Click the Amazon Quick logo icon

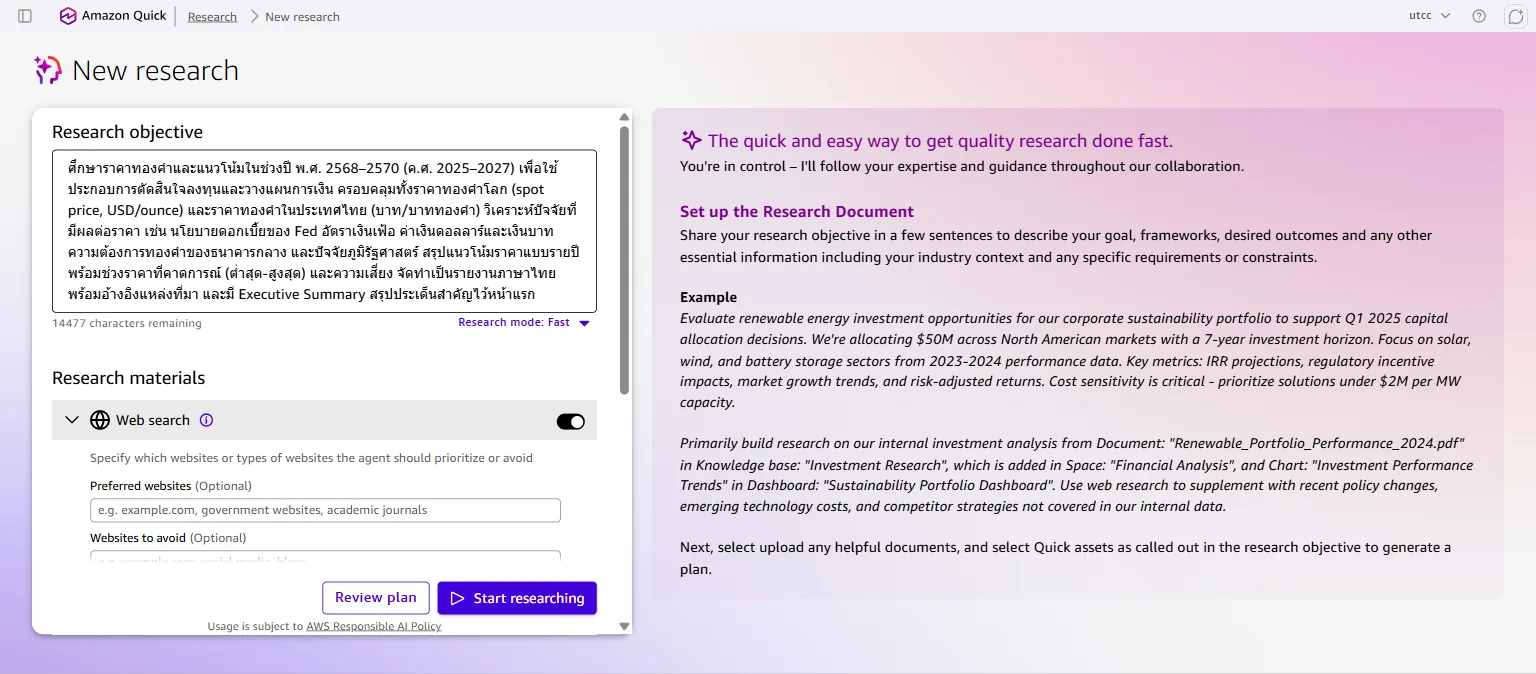click(x=68, y=16)
